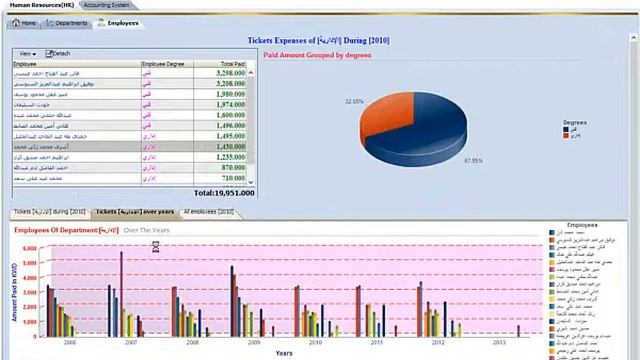This screenshot has height=360, width=640.
Task: Click the Home tab house icon
Action: [16, 23]
